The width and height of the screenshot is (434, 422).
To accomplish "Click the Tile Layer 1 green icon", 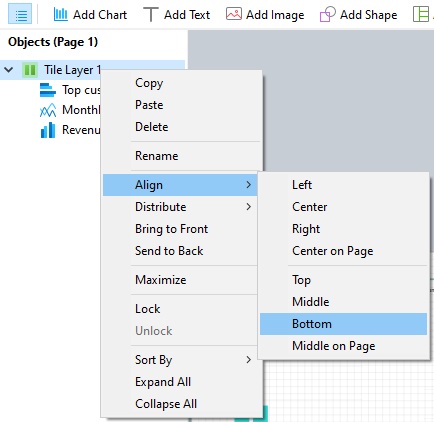I will [x=30, y=70].
